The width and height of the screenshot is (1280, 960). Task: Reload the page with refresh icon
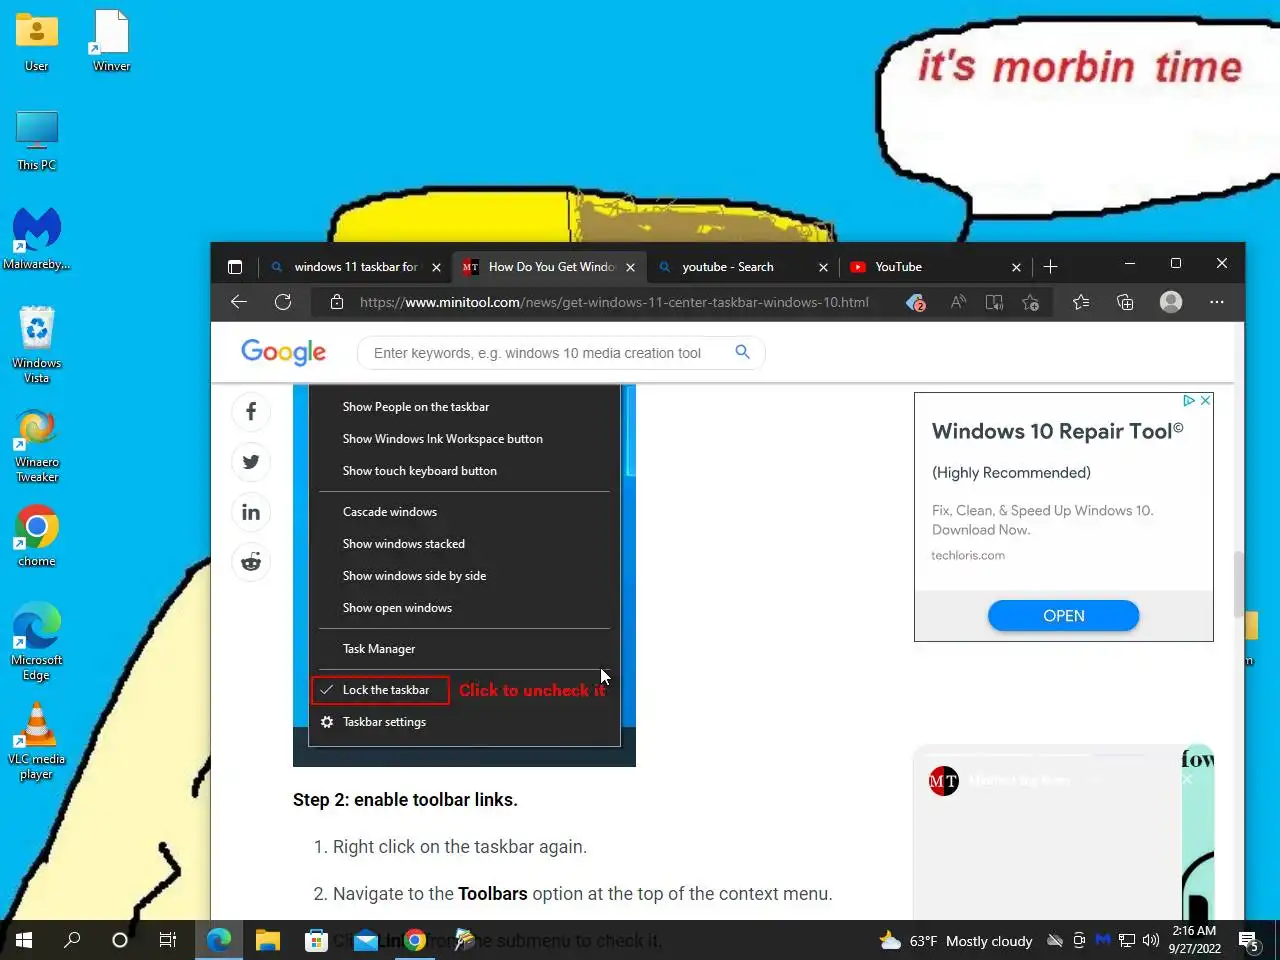[283, 302]
